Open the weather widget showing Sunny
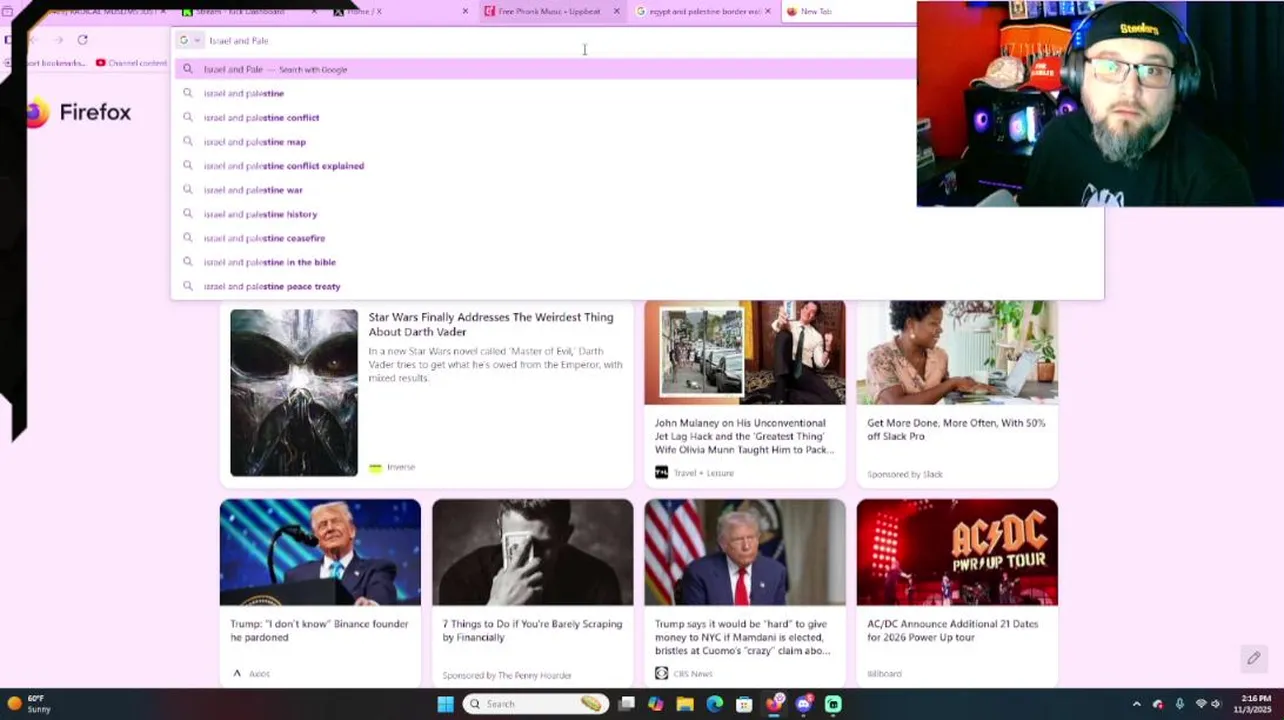 point(28,704)
